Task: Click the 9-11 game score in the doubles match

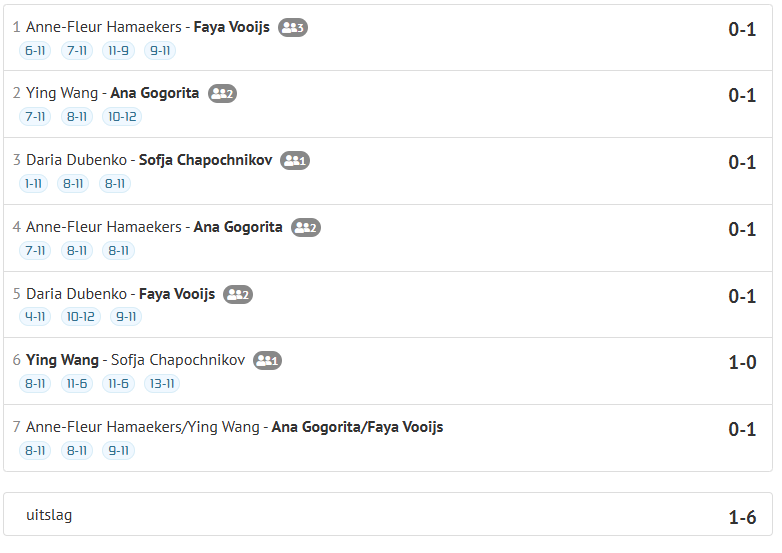Action: click(118, 451)
